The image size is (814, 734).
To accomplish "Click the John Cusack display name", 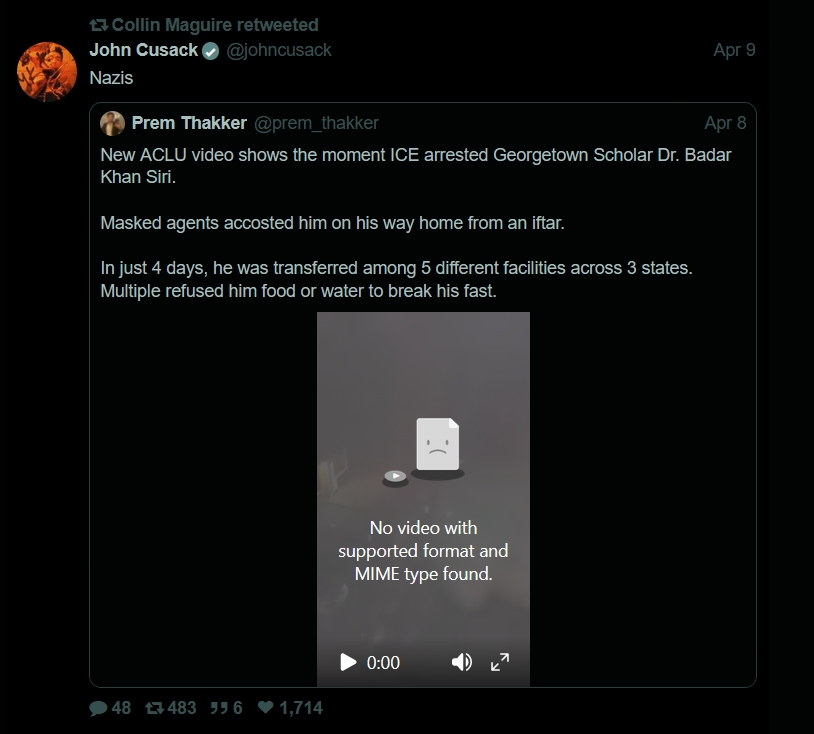I will pos(143,50).
